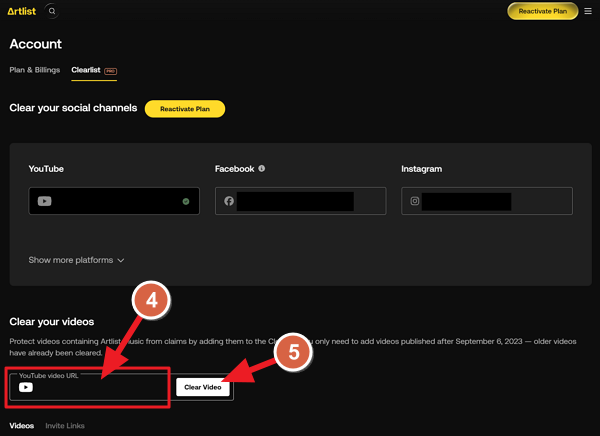Open the Artlist logo home link
The width and height of the screenshot is (600, 436).
pyautogui.click(x=21, y=11)
